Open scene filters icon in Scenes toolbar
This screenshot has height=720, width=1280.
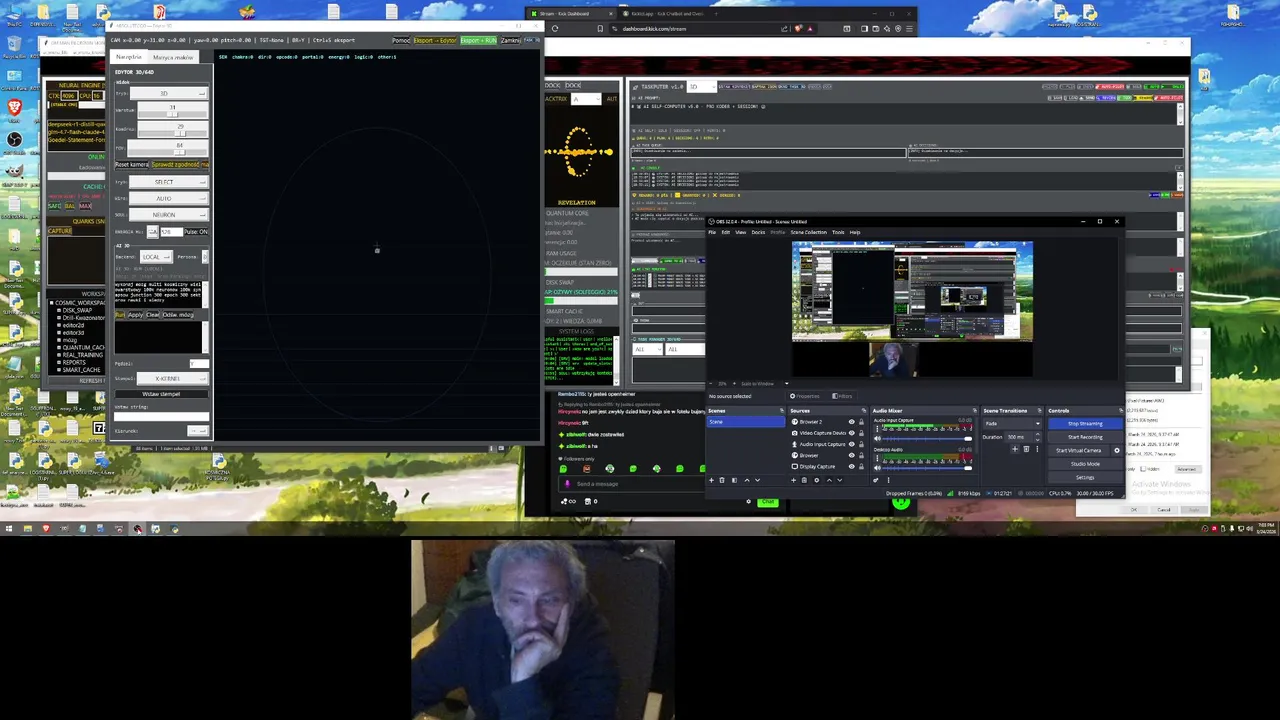click(734, 480)
